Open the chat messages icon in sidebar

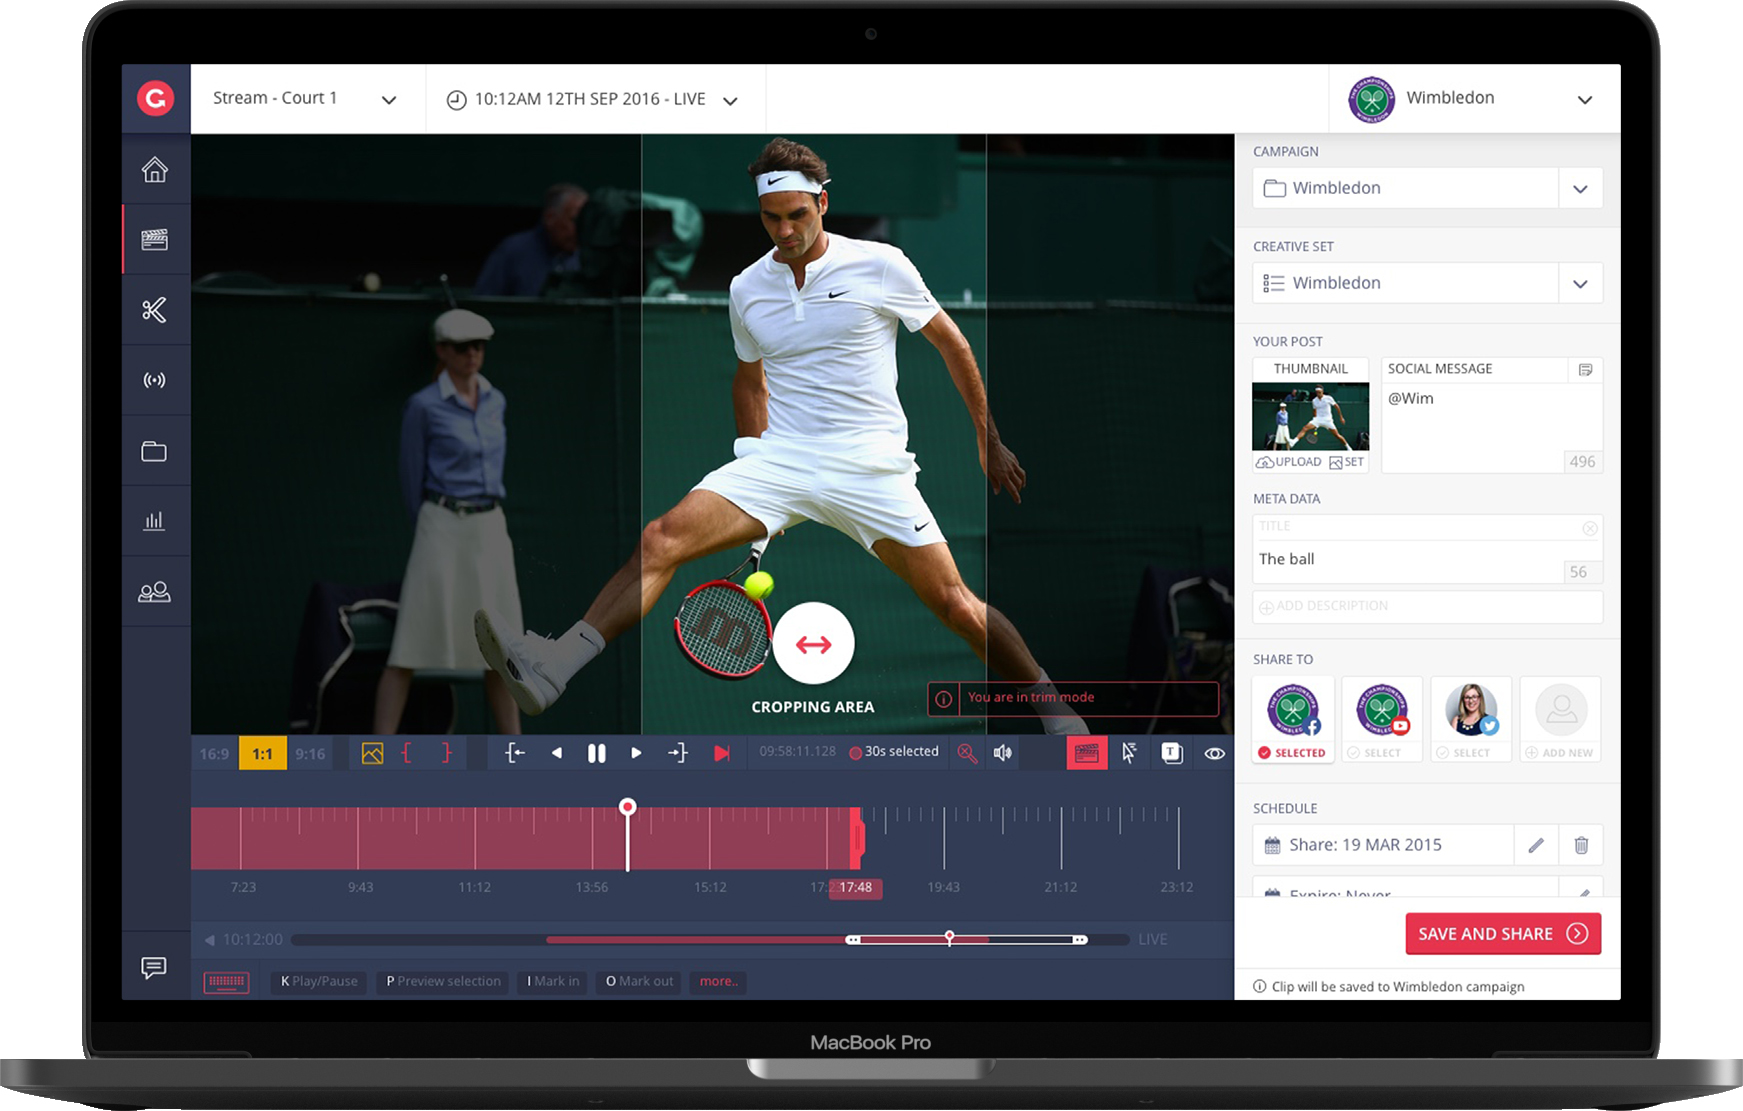[x=154, y=967]
